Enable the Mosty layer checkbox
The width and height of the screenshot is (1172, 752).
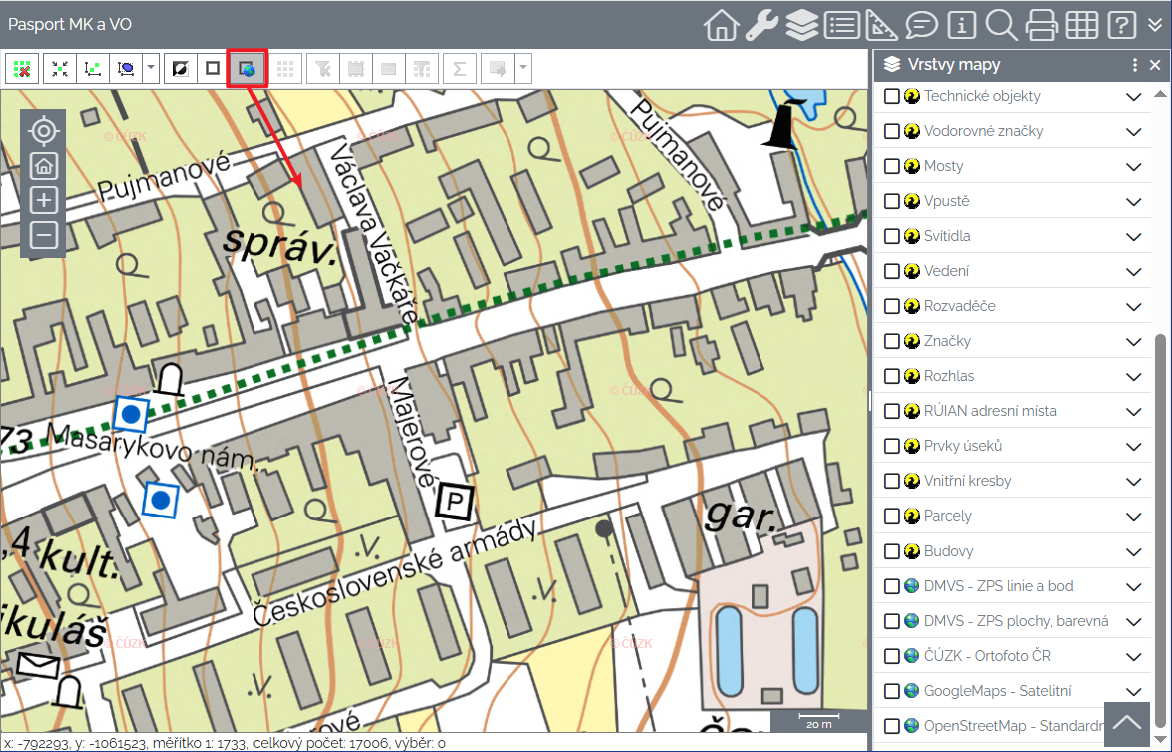(x=892, y=166)
